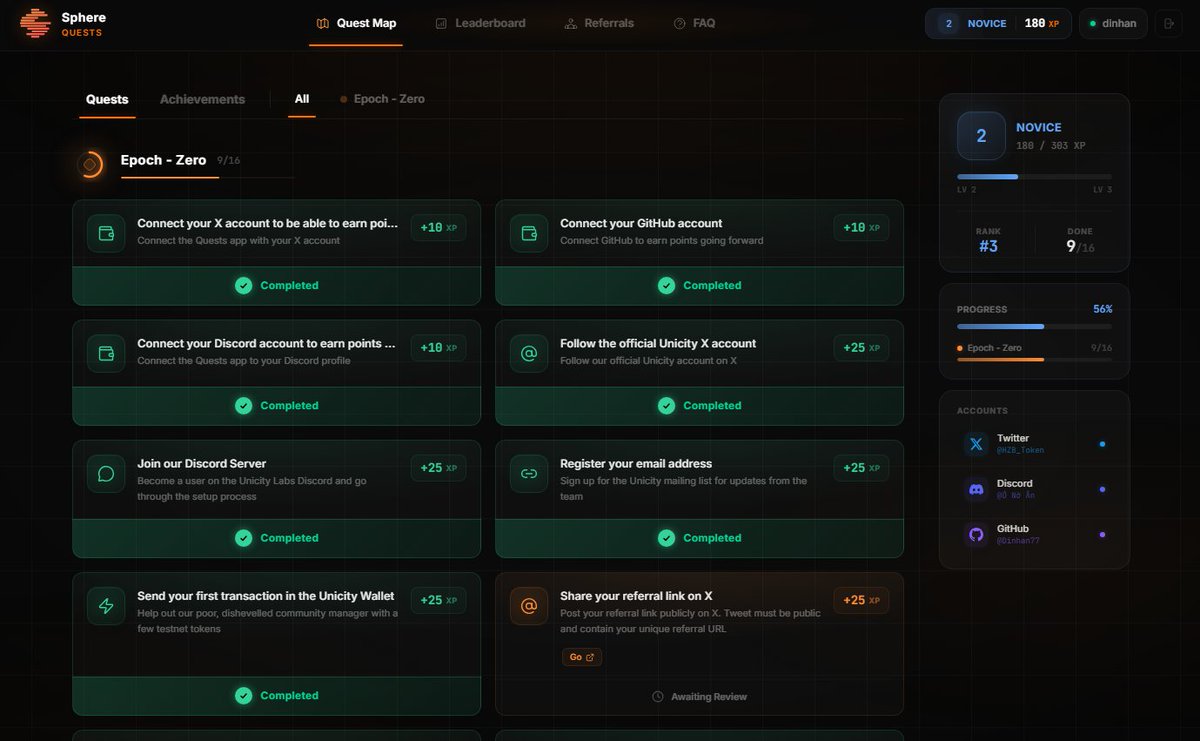Open the Register your email address quest title
Screen dimensions: 1200x741
click(636, 463)
